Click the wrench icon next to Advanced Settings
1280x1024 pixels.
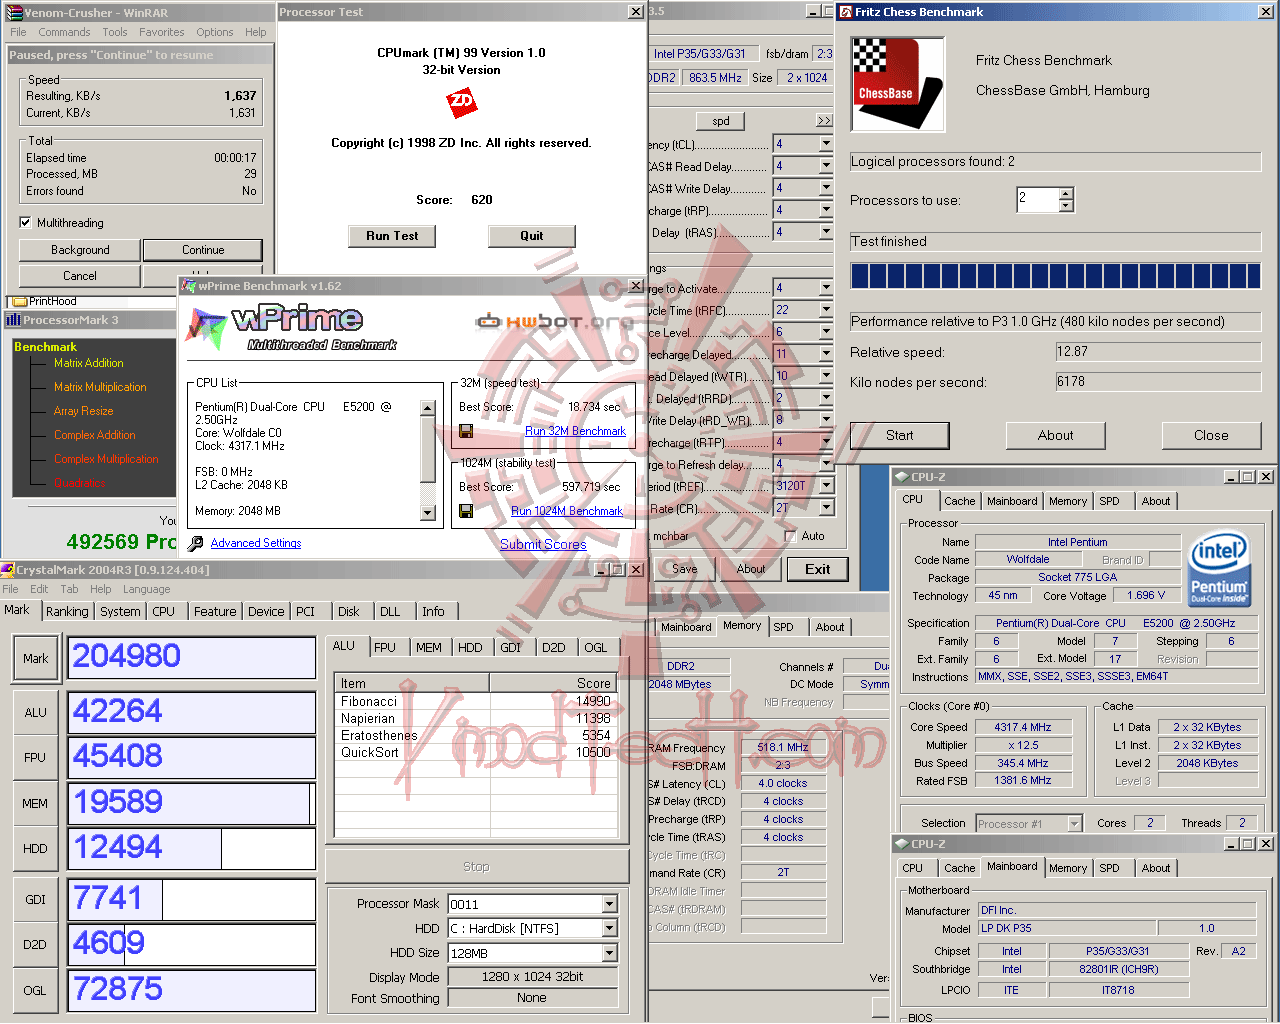194,543
